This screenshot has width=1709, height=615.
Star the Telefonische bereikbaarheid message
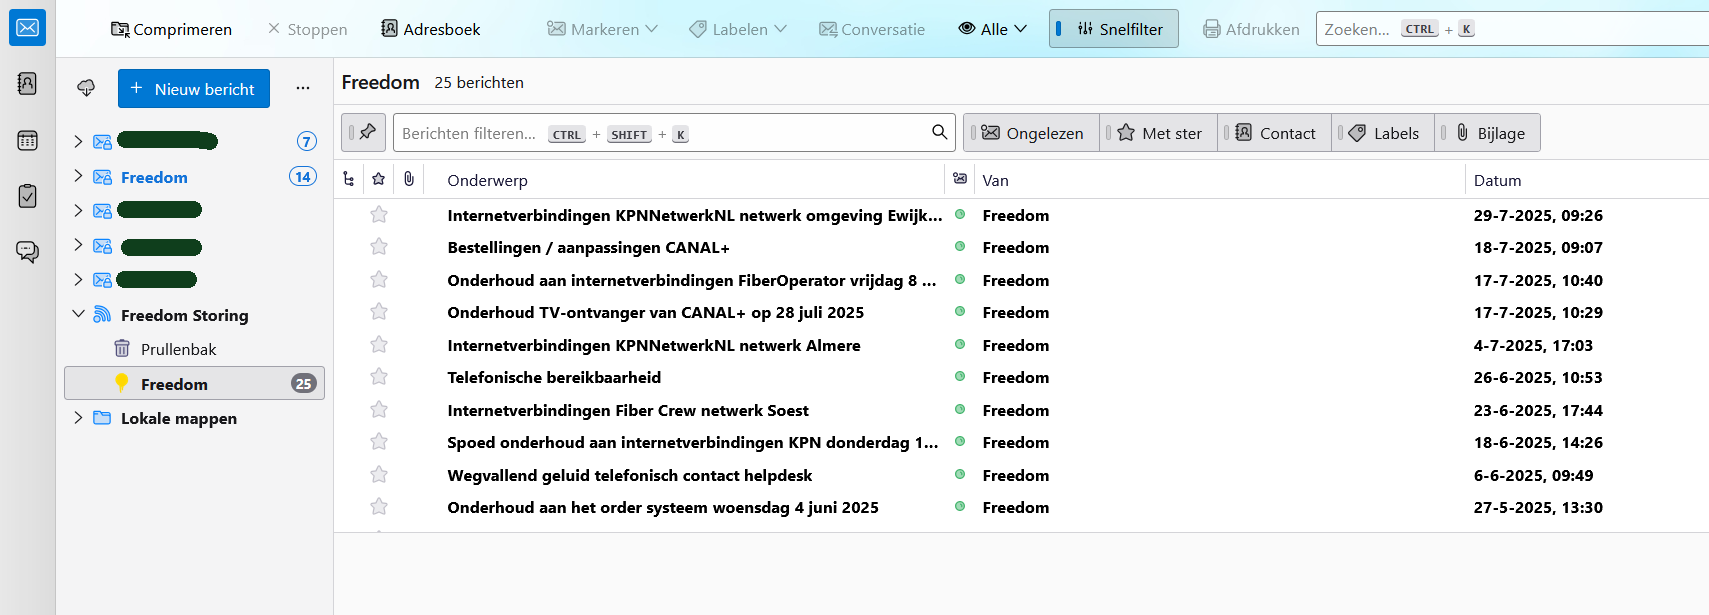(379, 377)
